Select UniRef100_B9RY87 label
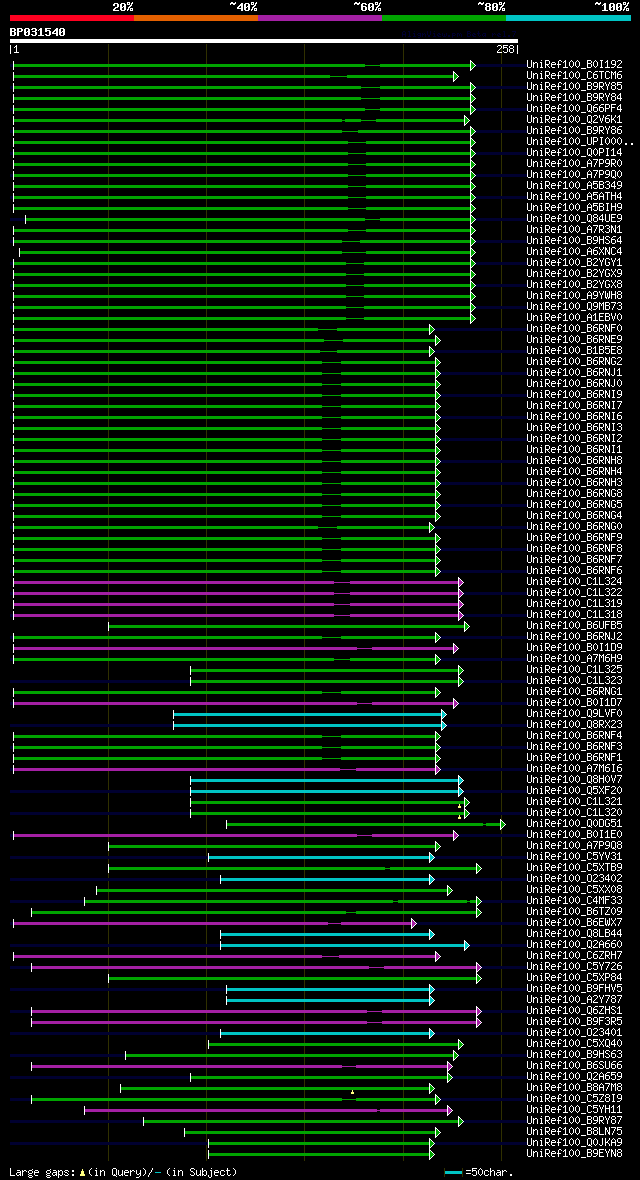Image resolution: width=640 pixels, height=1180 pixels. coord(574,1119)
